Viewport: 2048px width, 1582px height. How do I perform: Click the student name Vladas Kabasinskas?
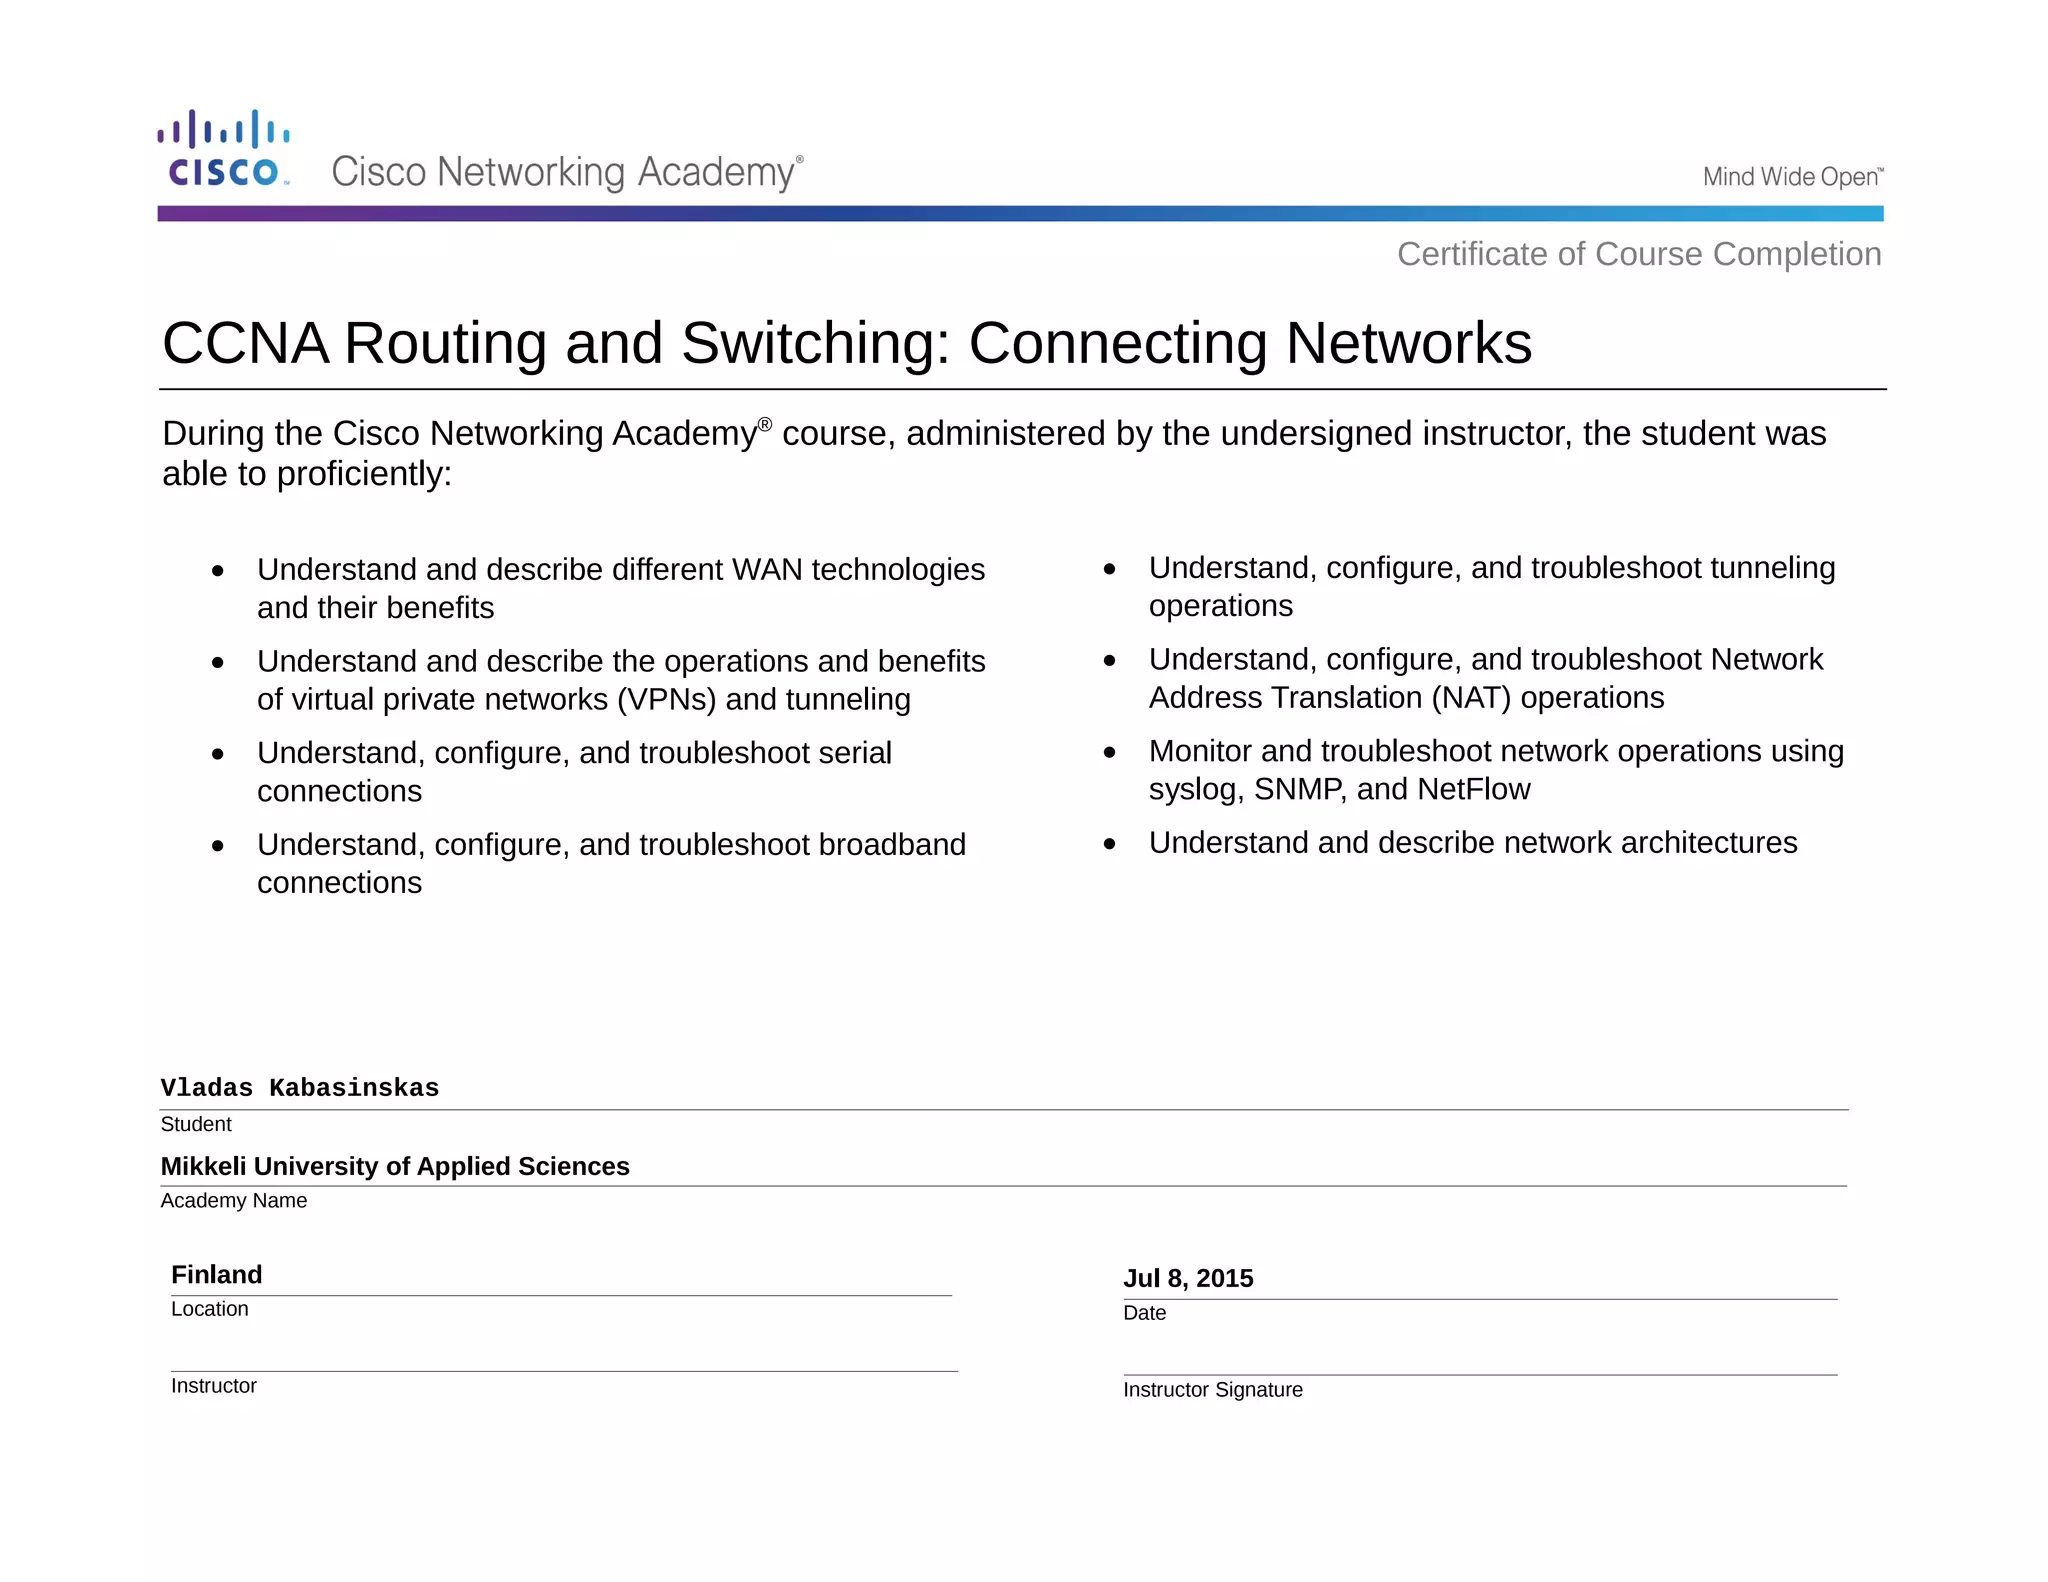(x=300, y=1088)
